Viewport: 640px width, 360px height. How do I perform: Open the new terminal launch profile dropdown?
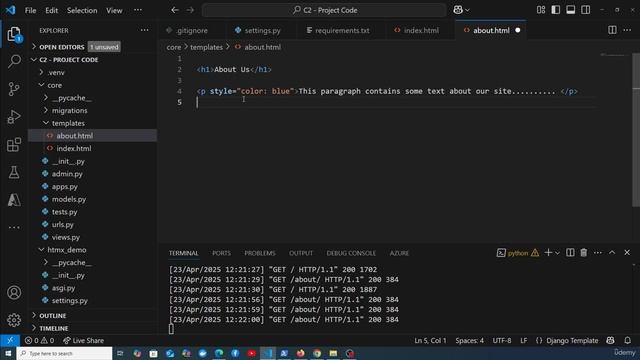(557, 253)
